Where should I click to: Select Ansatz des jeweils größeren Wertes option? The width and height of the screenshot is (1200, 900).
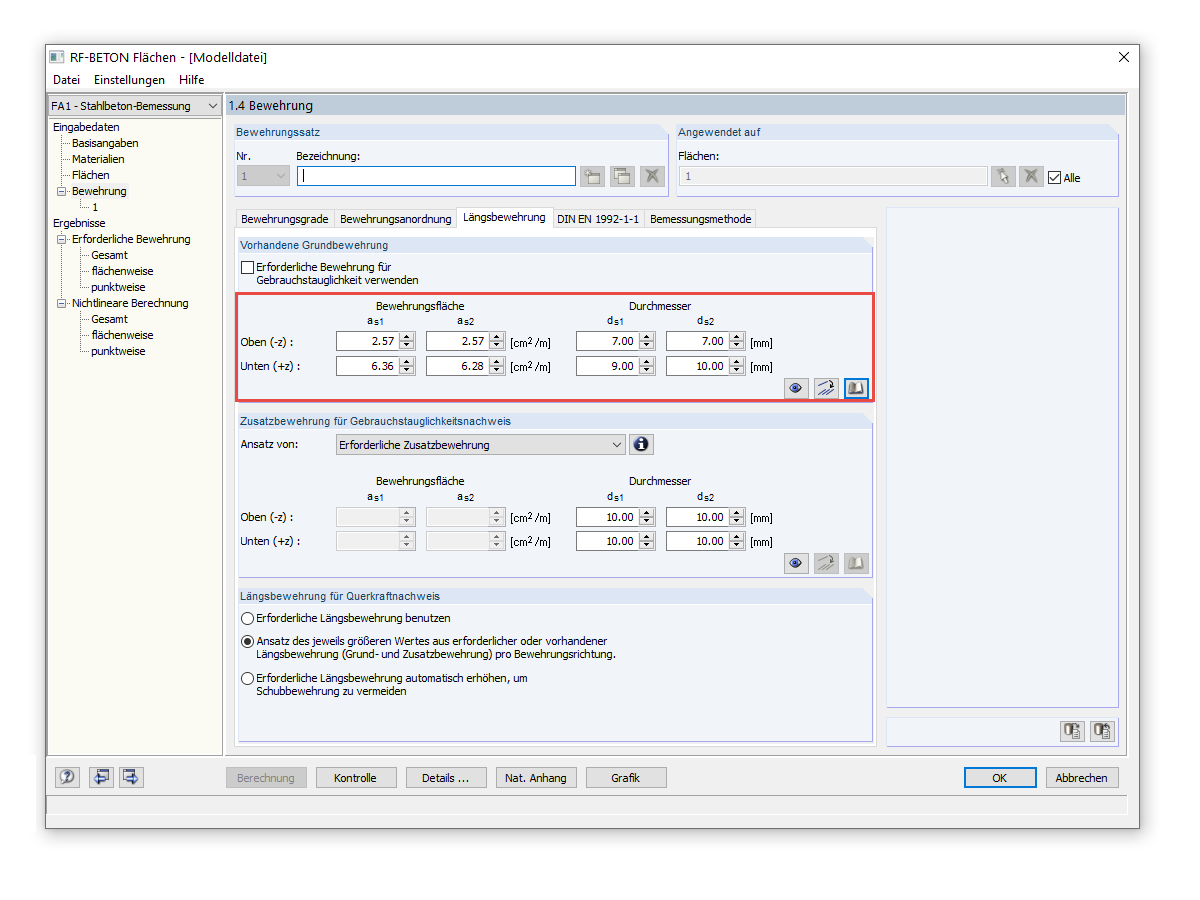pyautogui.click(x=247, y=641)
